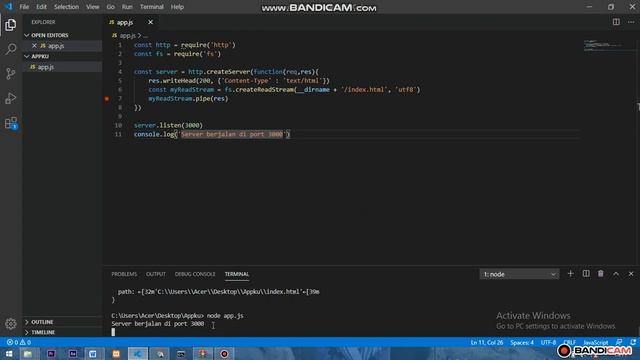Screen dimensions: 640x360
Task: Toggle the breakpoint on line 7
Action: pyautogui.click(x=107, y=99)
